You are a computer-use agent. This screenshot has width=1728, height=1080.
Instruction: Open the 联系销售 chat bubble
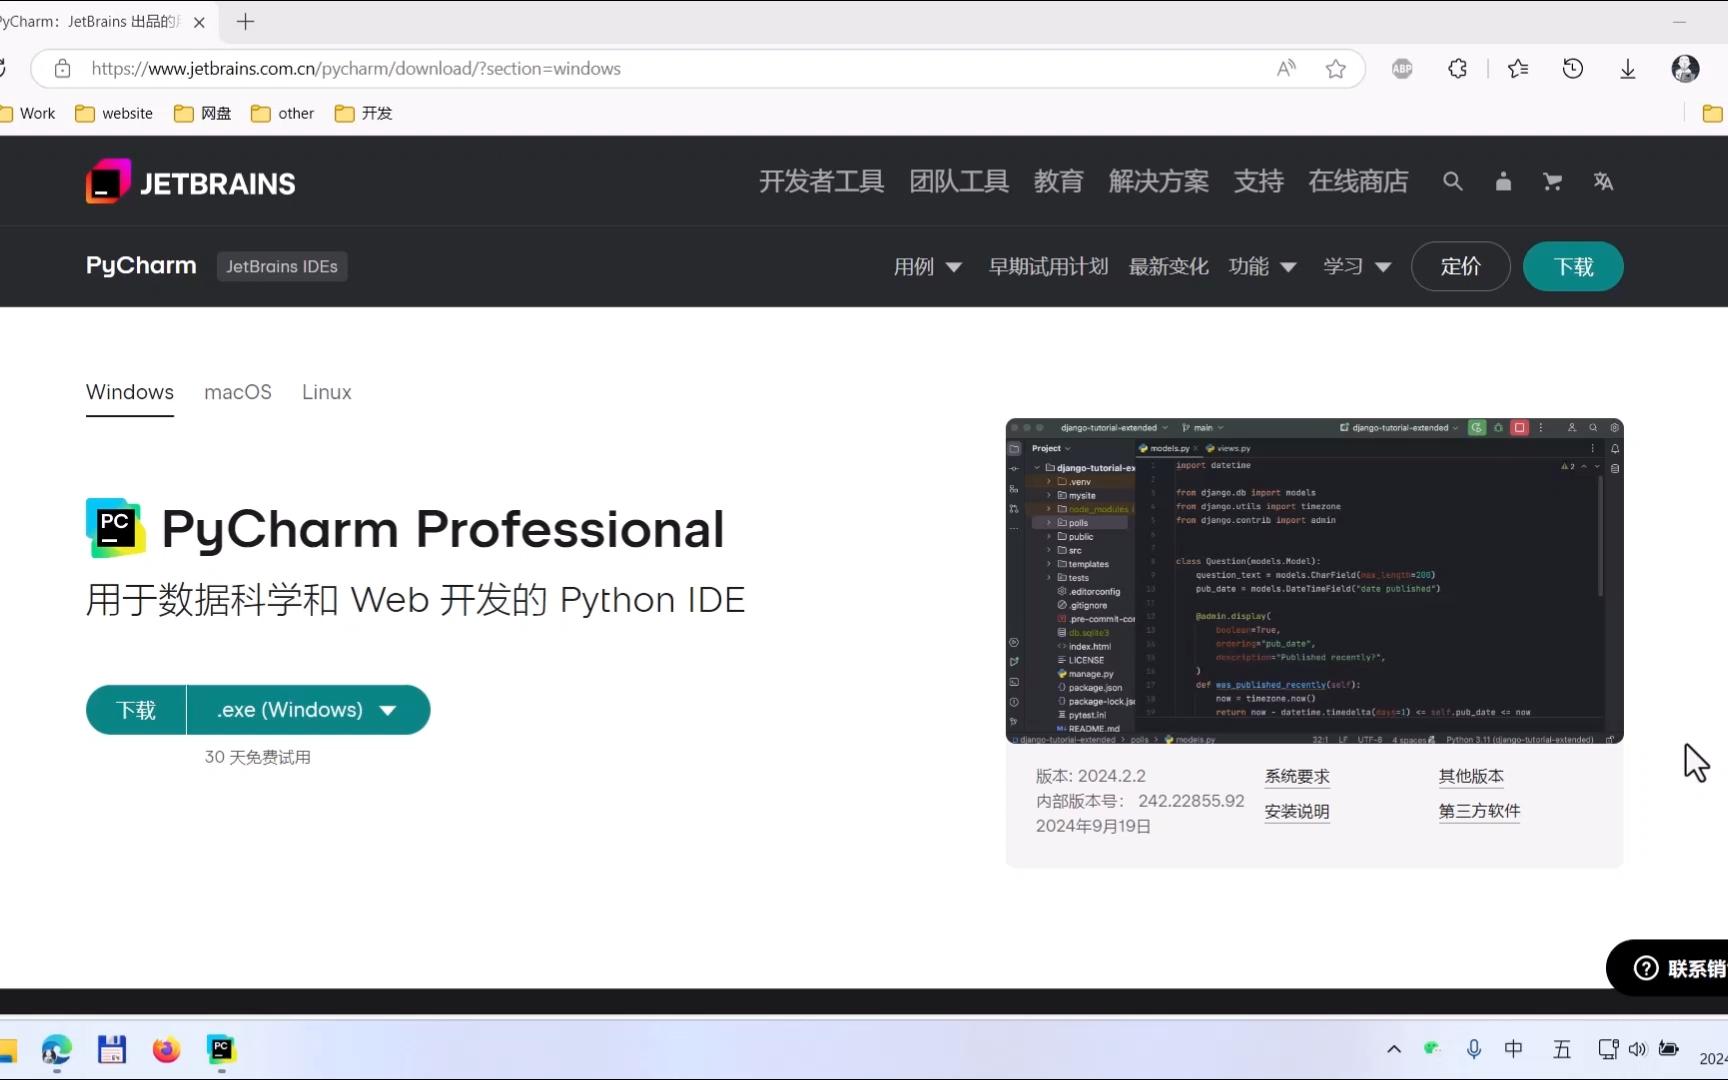[1683, 967]
